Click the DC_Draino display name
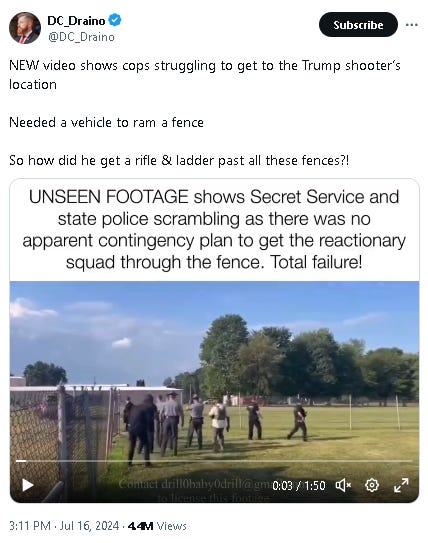Screen dimensions: 428x543 click(x=76, y=21)
